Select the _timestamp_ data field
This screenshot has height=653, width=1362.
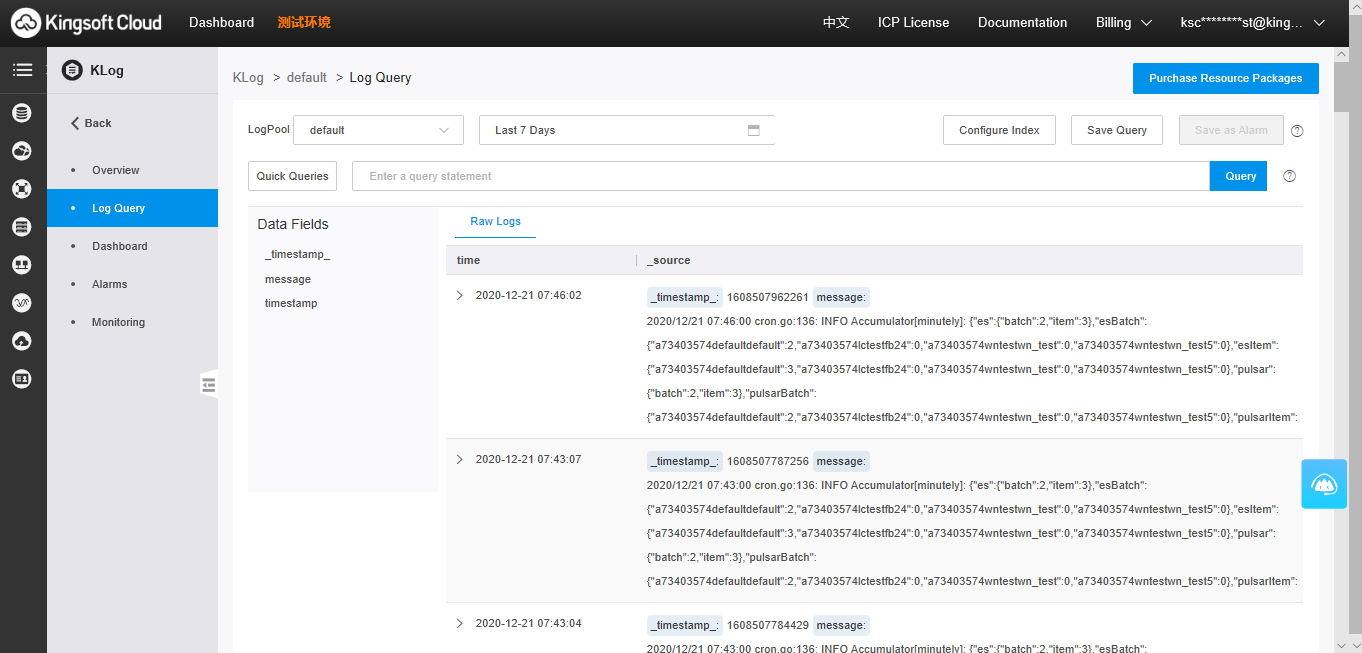coord(297,254)
